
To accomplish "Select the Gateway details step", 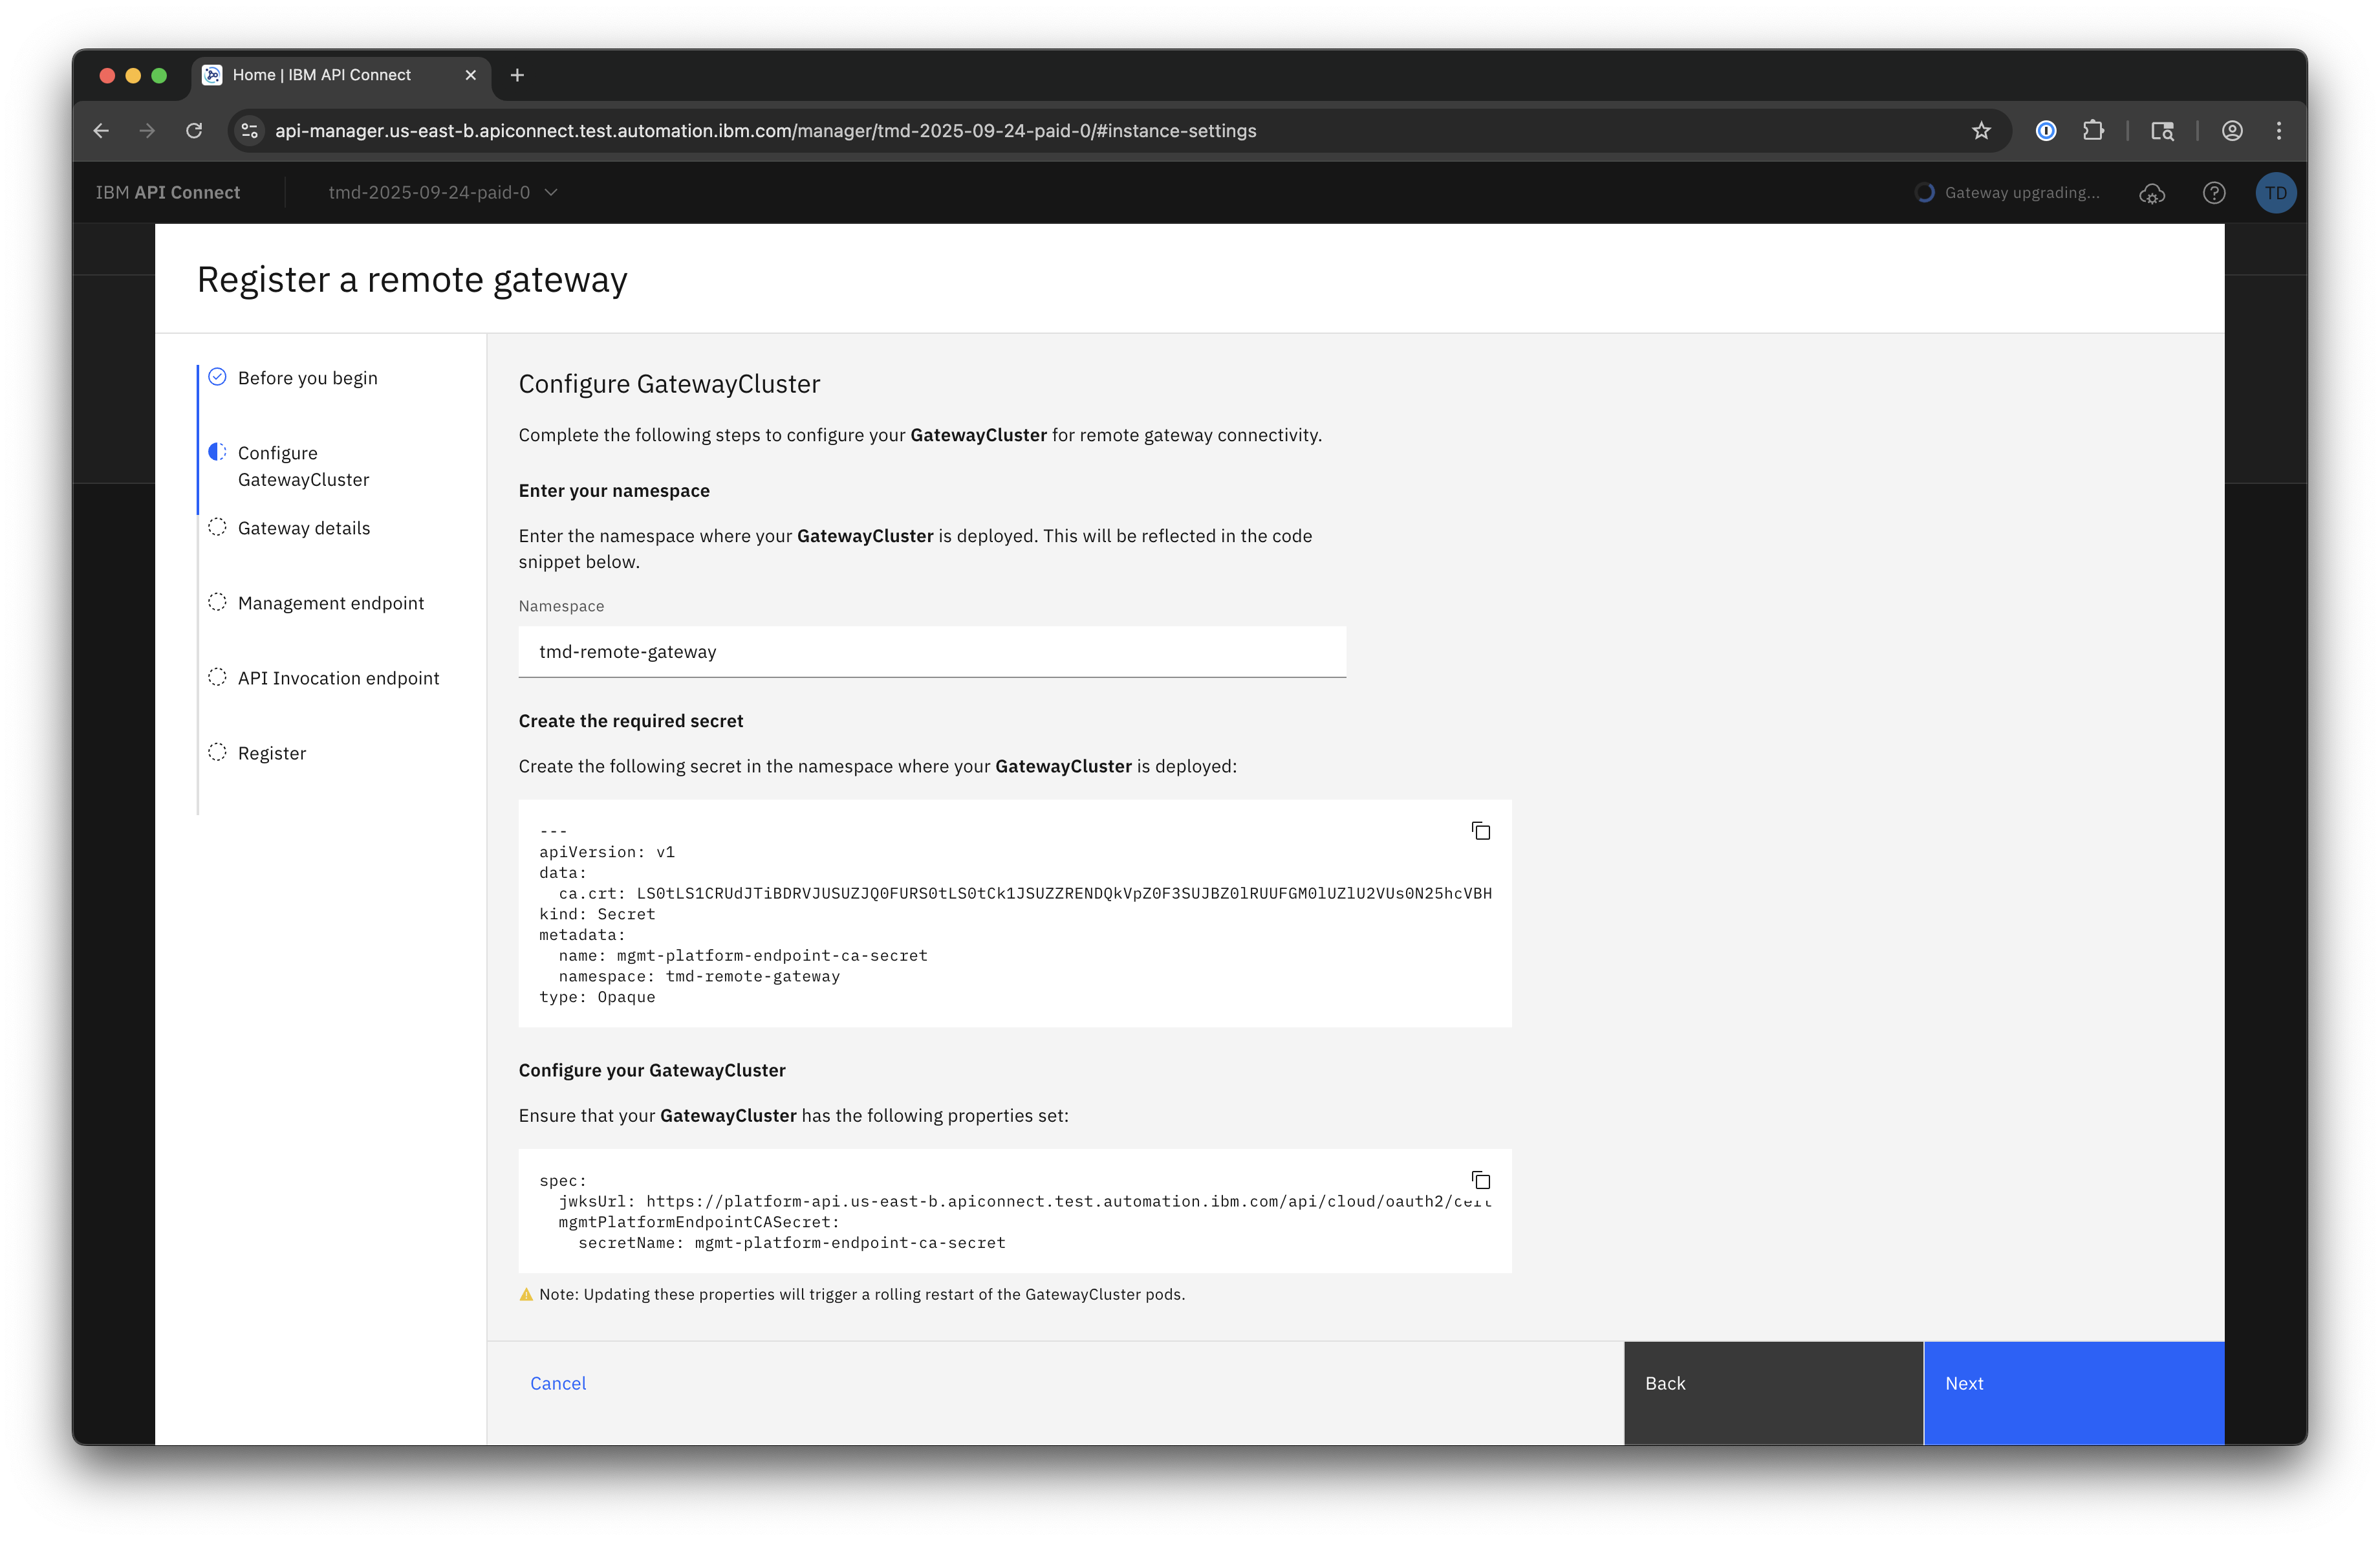I will click(303, 528).
